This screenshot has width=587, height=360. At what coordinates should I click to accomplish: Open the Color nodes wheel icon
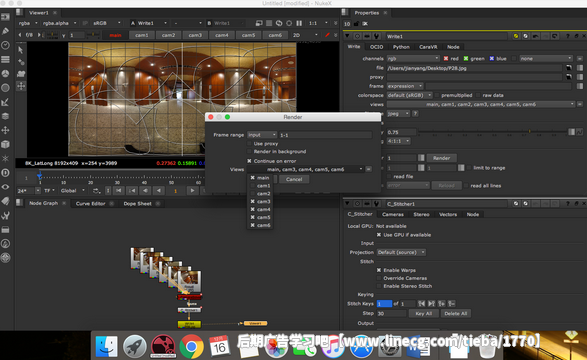[x=5, y=74]
